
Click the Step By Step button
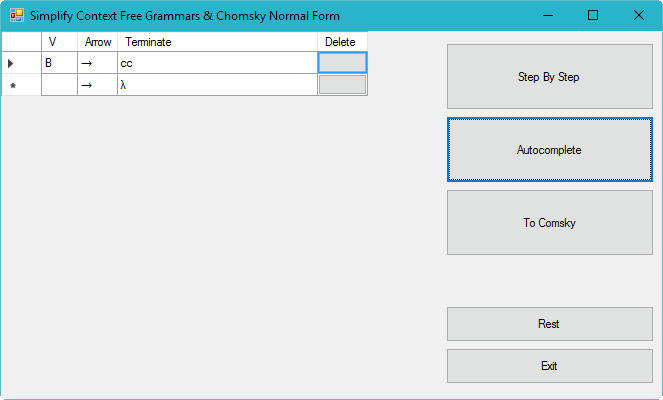[548, 77]
